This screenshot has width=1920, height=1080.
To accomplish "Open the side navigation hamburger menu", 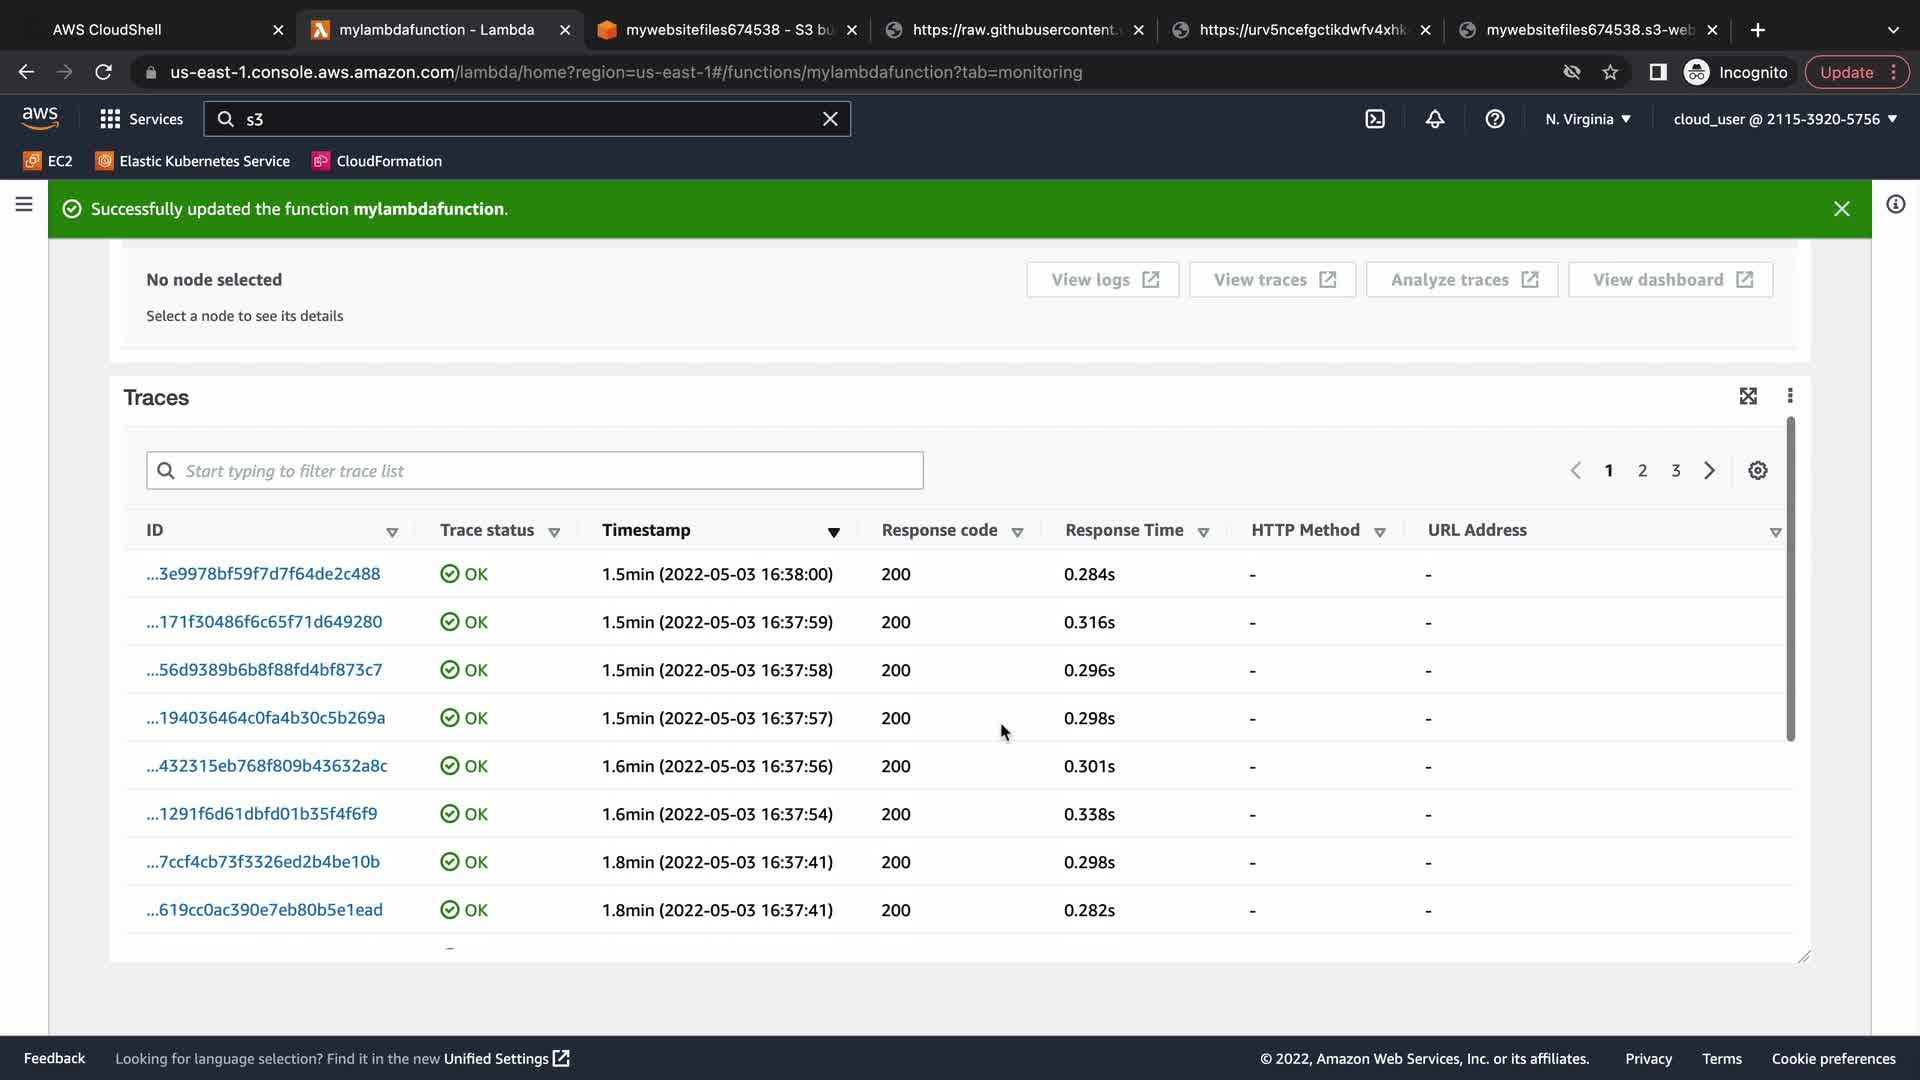I will (24, 205).
